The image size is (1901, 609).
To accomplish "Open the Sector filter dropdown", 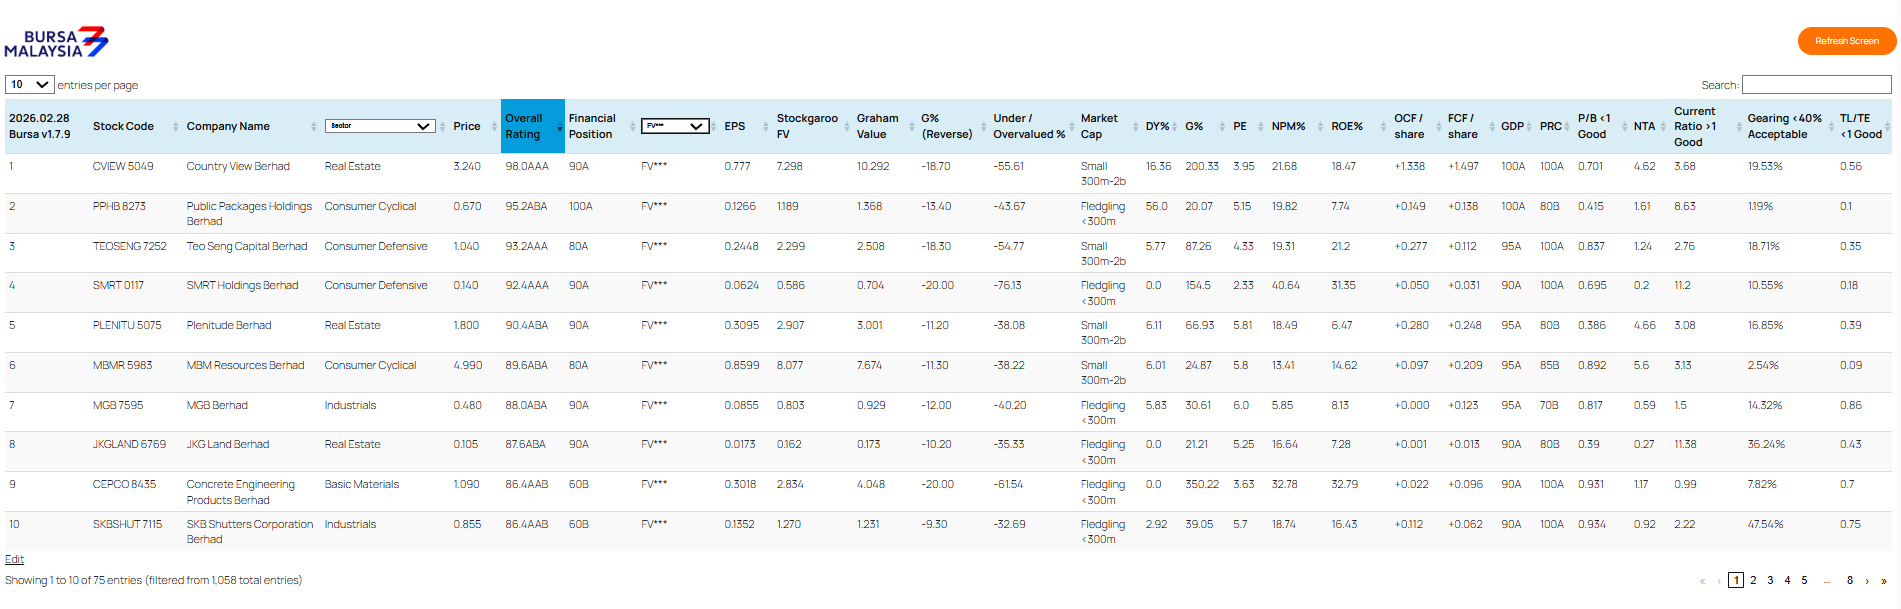I will tap(379, 126).
